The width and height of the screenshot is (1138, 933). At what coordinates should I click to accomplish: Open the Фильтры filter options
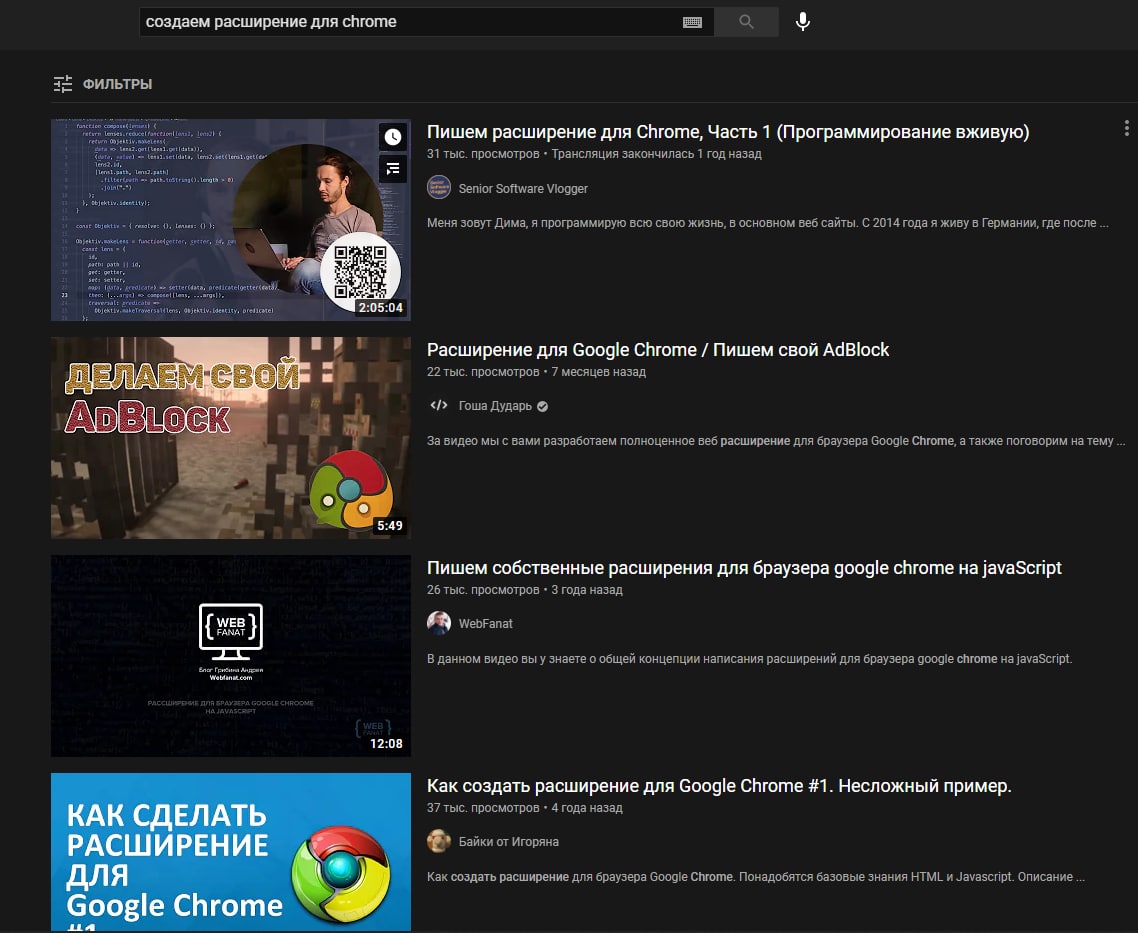point(102,84)
